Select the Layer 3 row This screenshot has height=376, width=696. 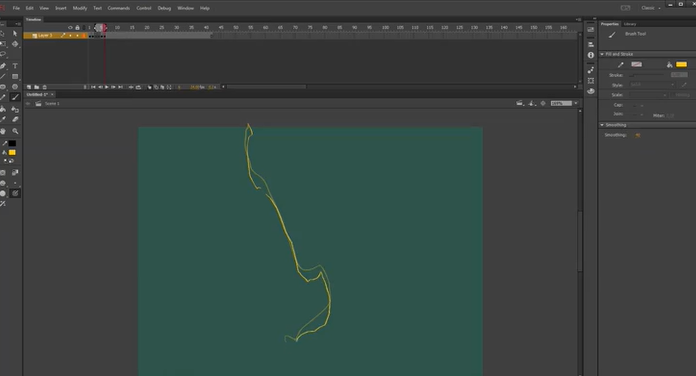(55, 36)
